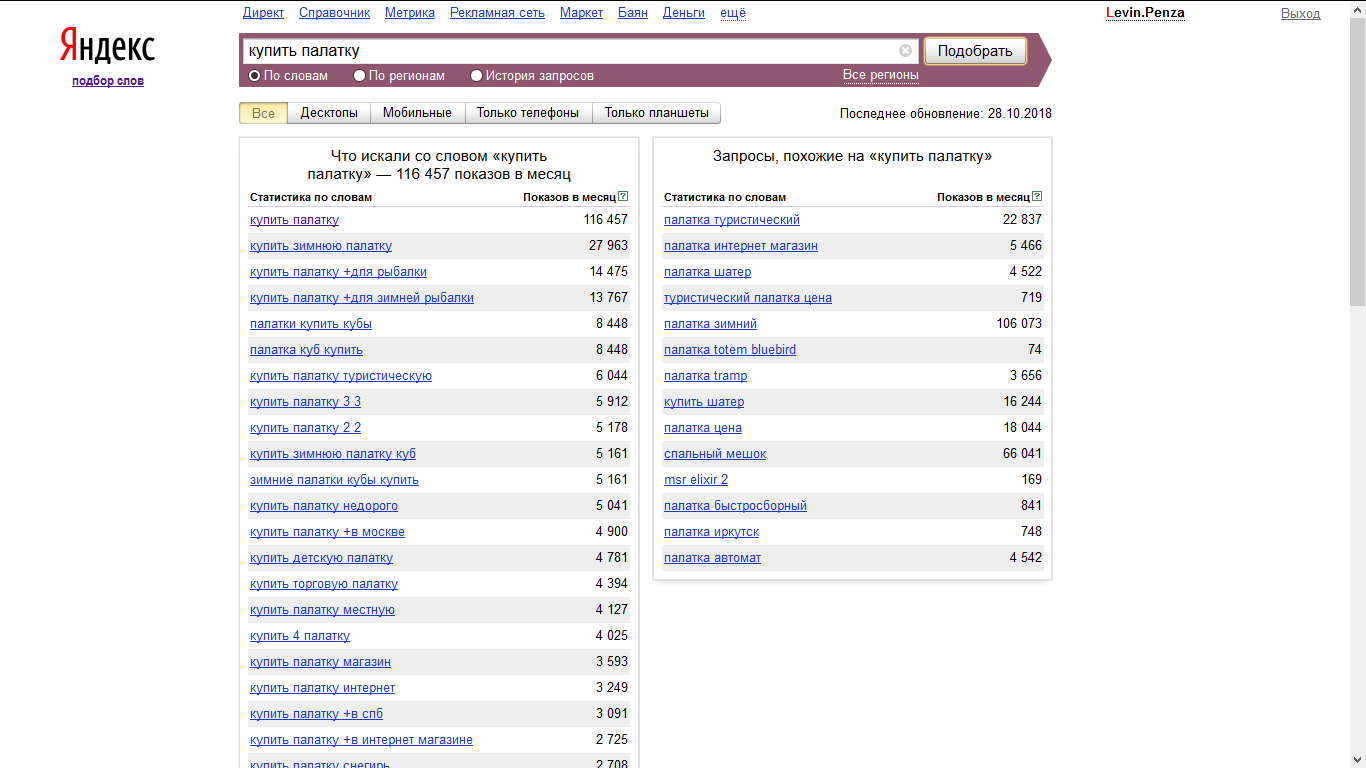Viewport: 1366px width, 768px height.
Task: Open the 'купить палатку 3 3' query
Action: (x=305, y=402)
